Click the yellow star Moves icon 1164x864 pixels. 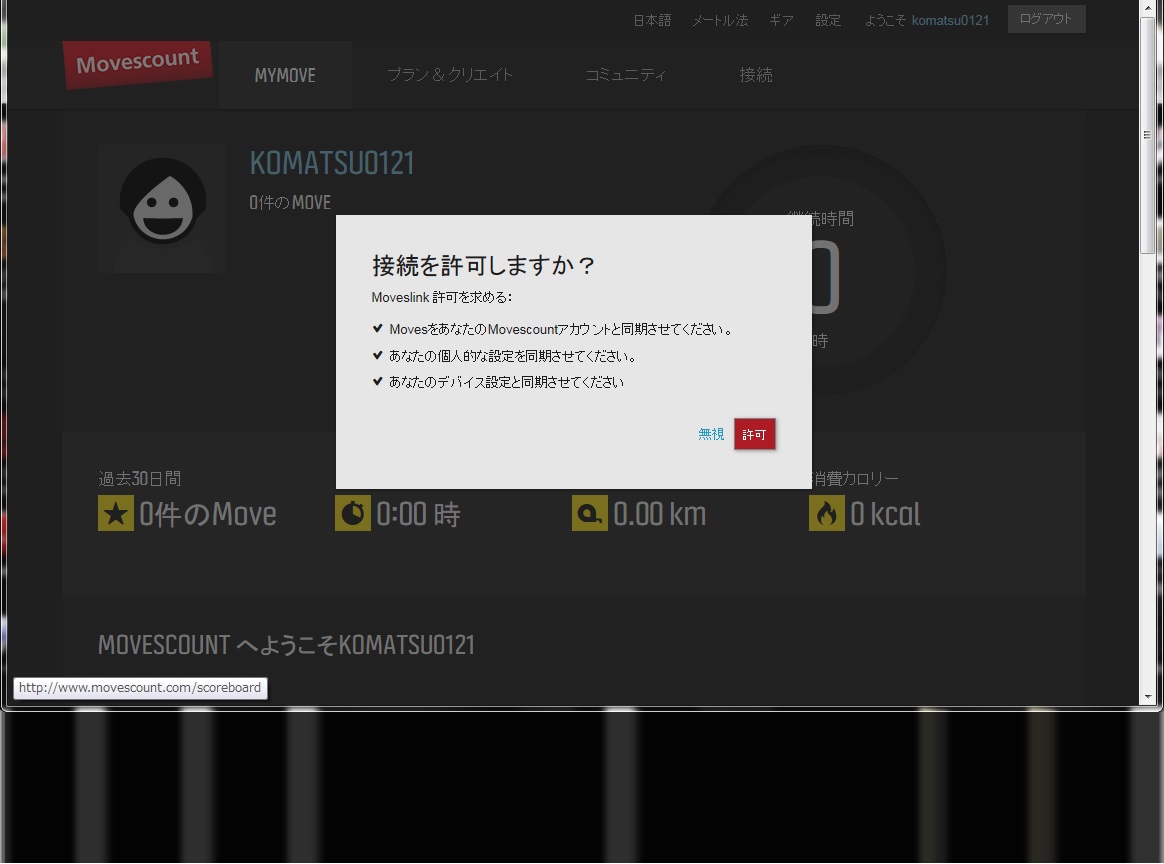[x=116, y=513]
